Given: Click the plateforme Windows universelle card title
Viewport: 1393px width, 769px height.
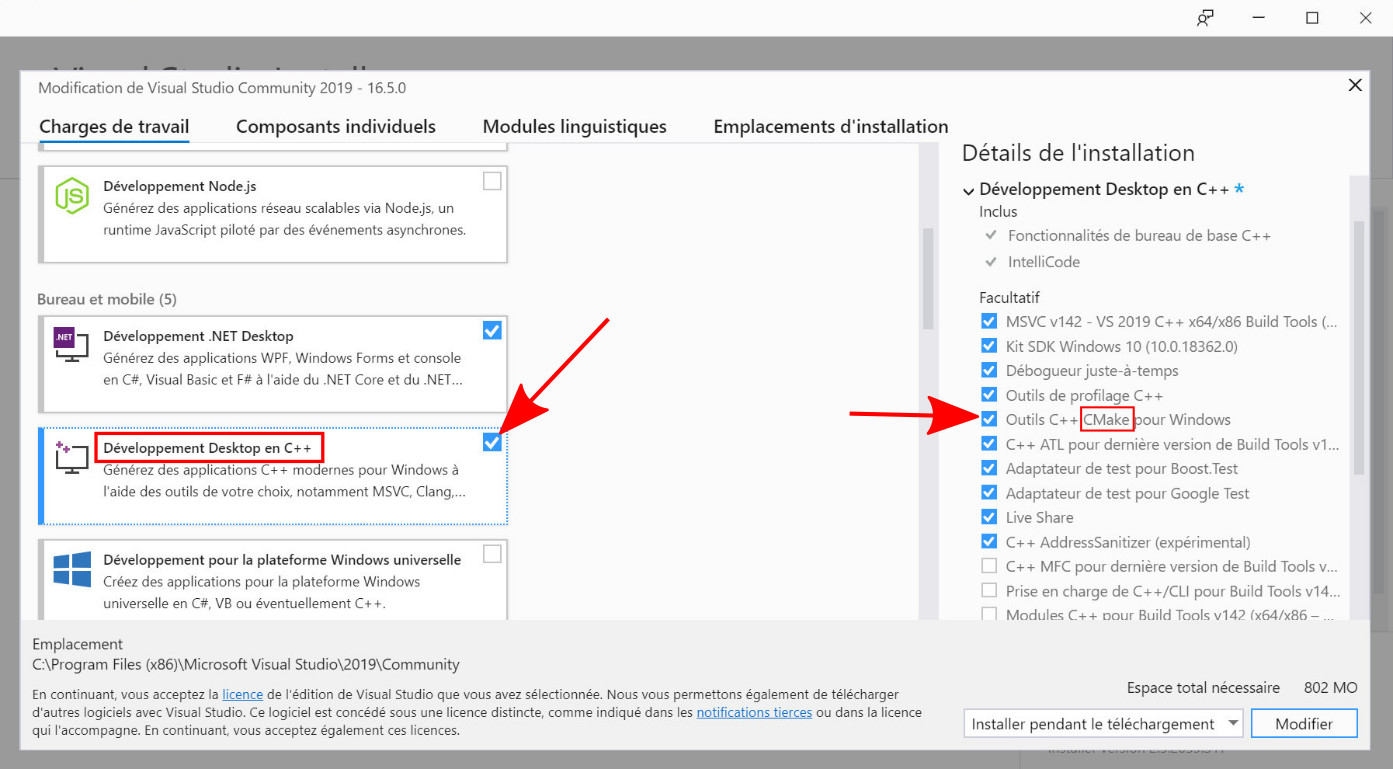Looking at the screenshot, I should [282, 560].
